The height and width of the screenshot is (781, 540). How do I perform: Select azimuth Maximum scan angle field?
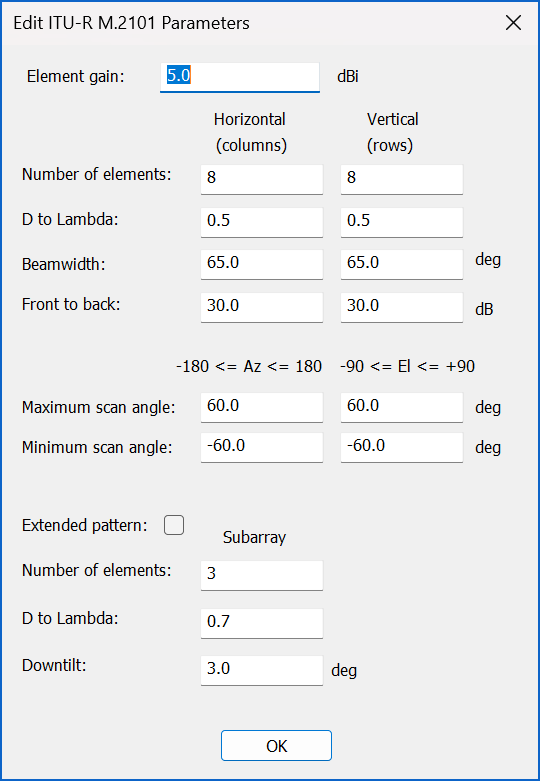pos(262,407)
